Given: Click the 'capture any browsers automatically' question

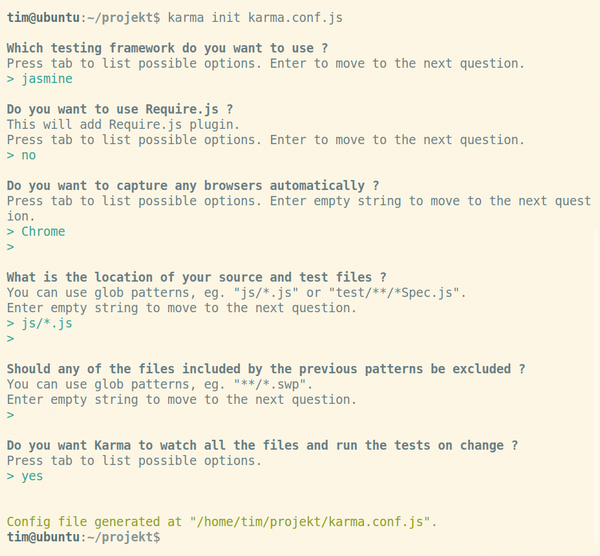Looking at the screenshot, I should pyautogui.click(x=193, y=186).
